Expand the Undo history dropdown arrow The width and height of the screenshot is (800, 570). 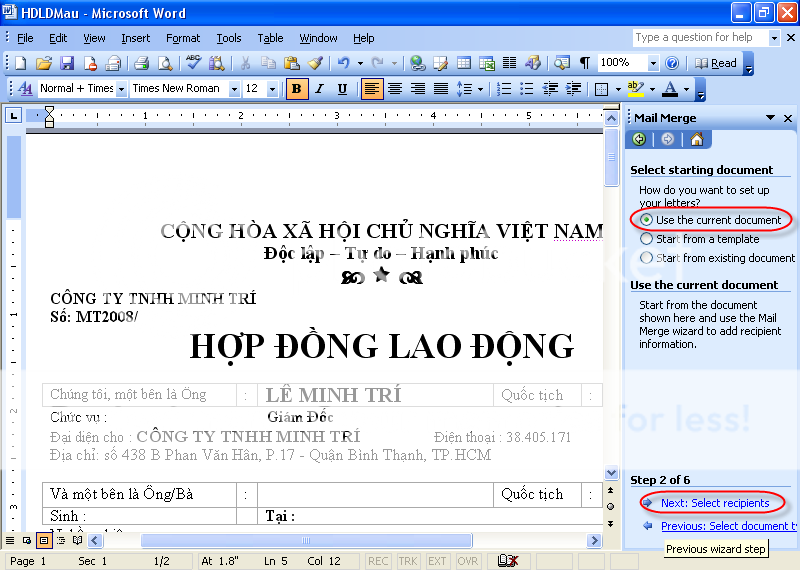pyautogui.click(x=360, y=63)
